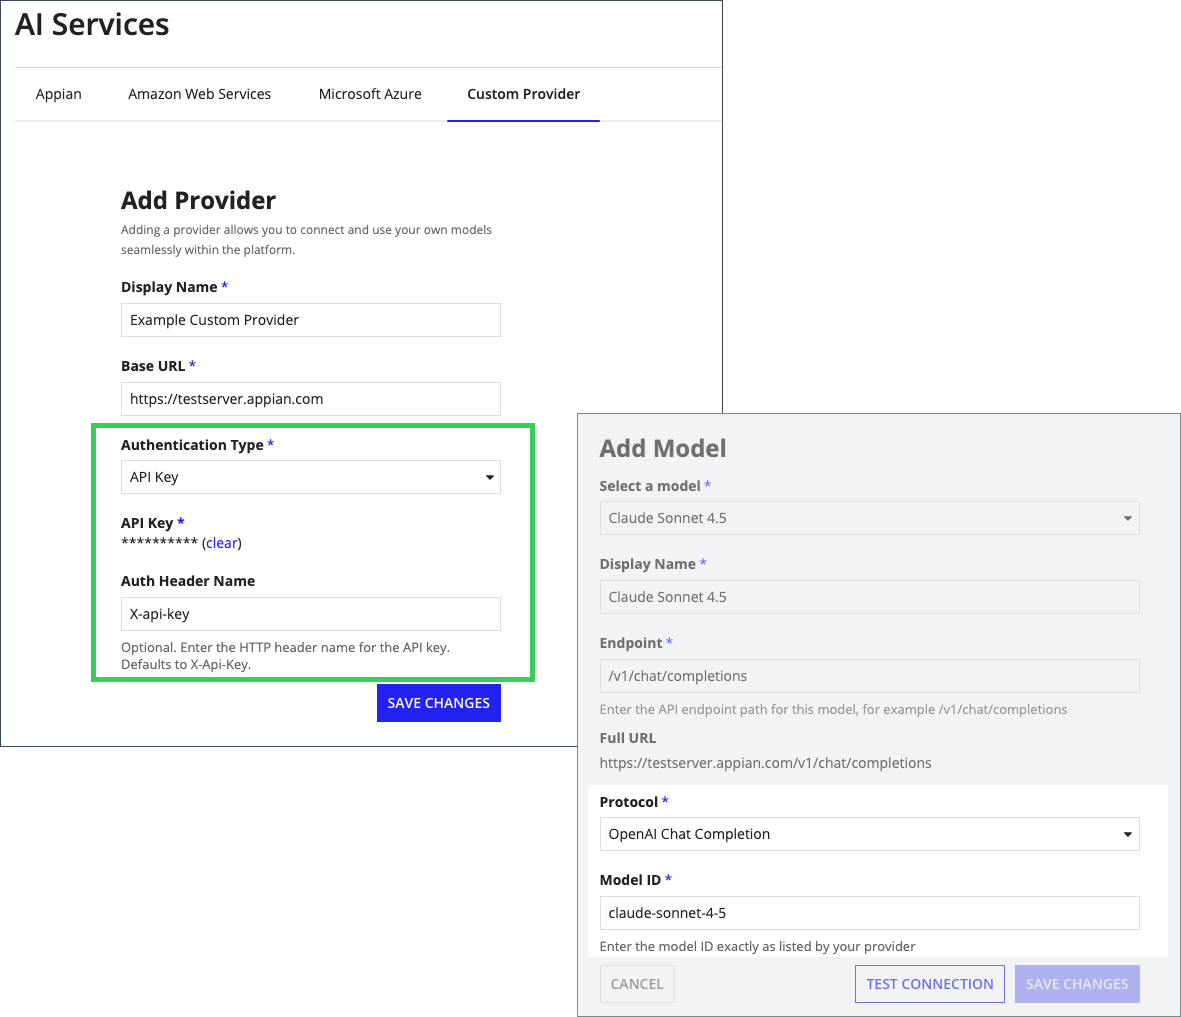Click the 'Adding a provider allows you' description
This screenshot has width=1181, height=1017.
[306, 240]
